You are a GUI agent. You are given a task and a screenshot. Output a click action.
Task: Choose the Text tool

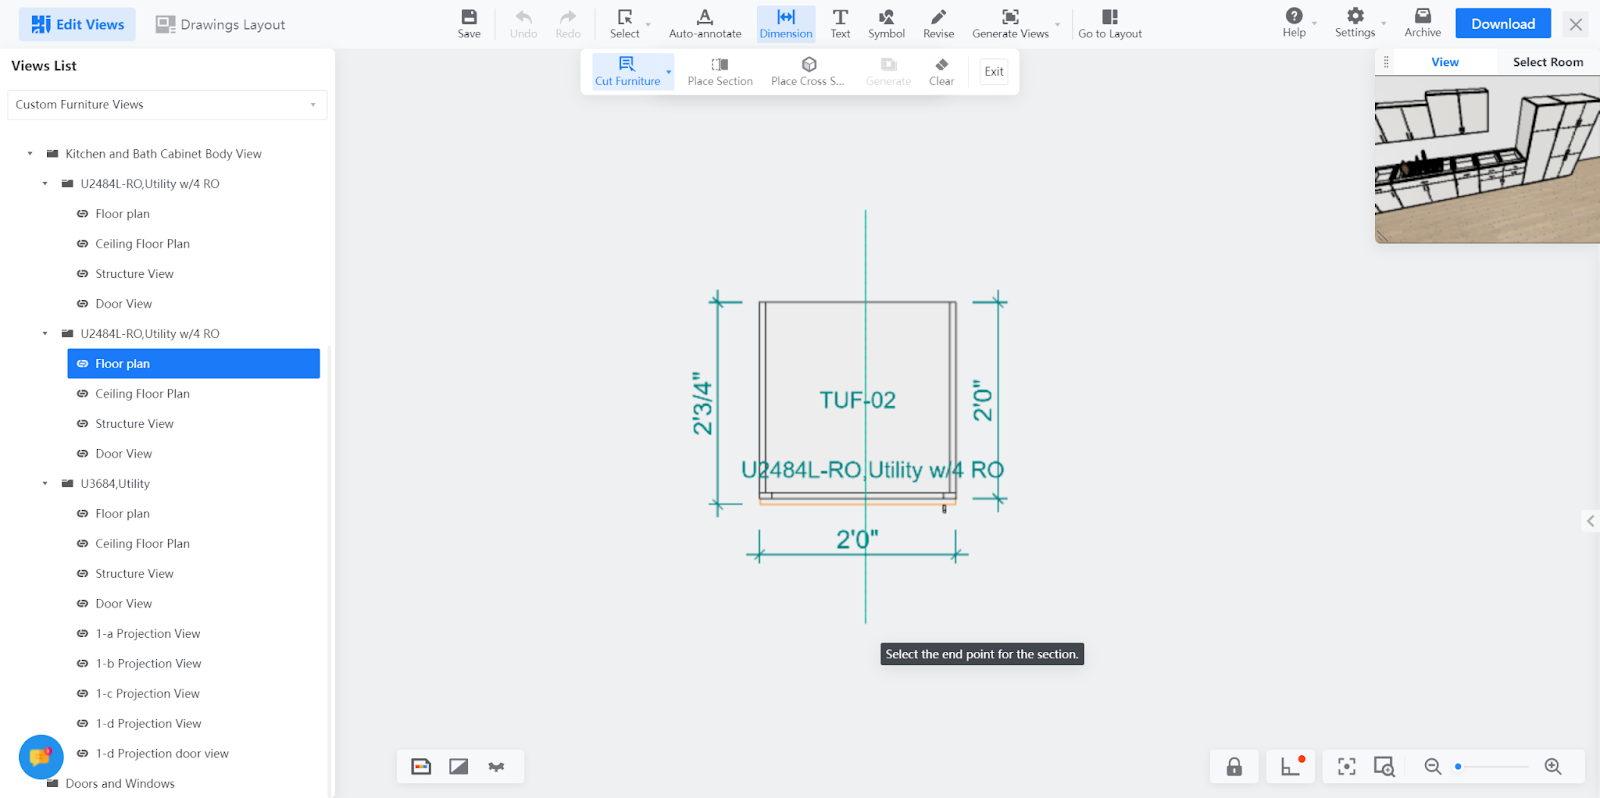pyautogui.click(x=840, y=23)
